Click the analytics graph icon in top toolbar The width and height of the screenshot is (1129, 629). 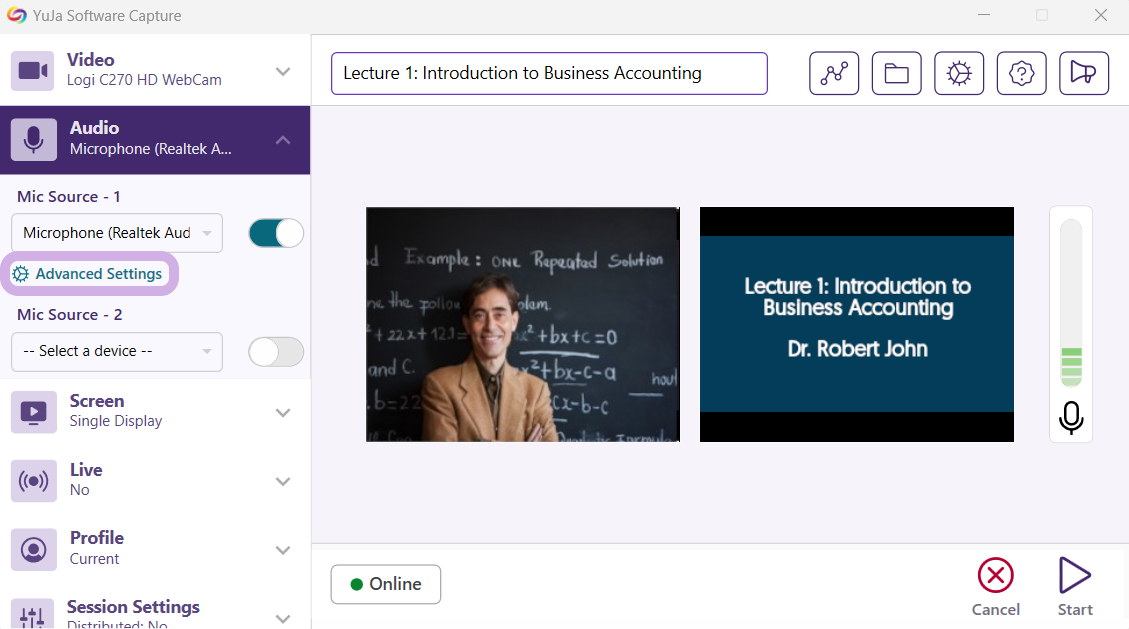[834, 74]
